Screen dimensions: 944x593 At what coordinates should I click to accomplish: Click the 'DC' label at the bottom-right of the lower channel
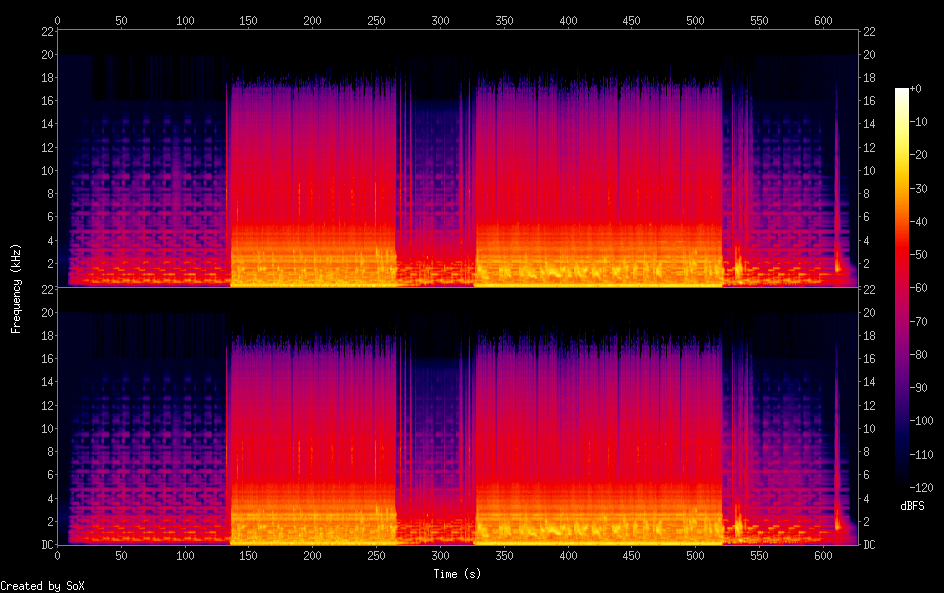[x=869, y=545]
